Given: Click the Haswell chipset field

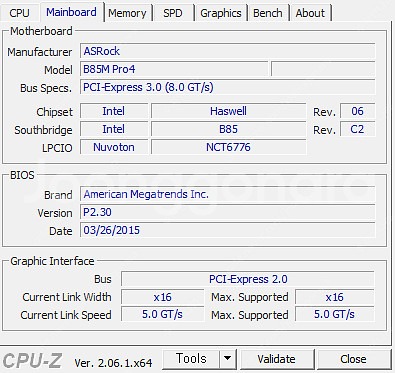Looking at the screenshot, I should point(228,111).
